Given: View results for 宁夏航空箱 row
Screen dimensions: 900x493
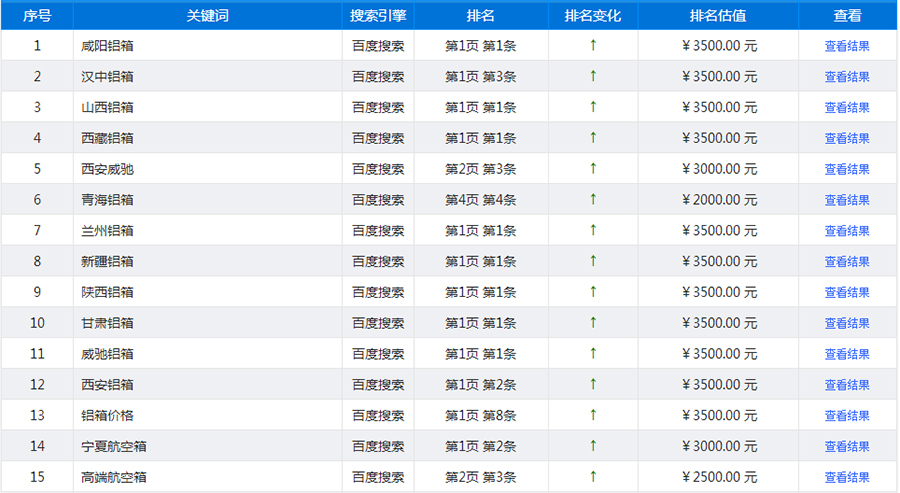Looking at the screenshot, I should 847,447.
